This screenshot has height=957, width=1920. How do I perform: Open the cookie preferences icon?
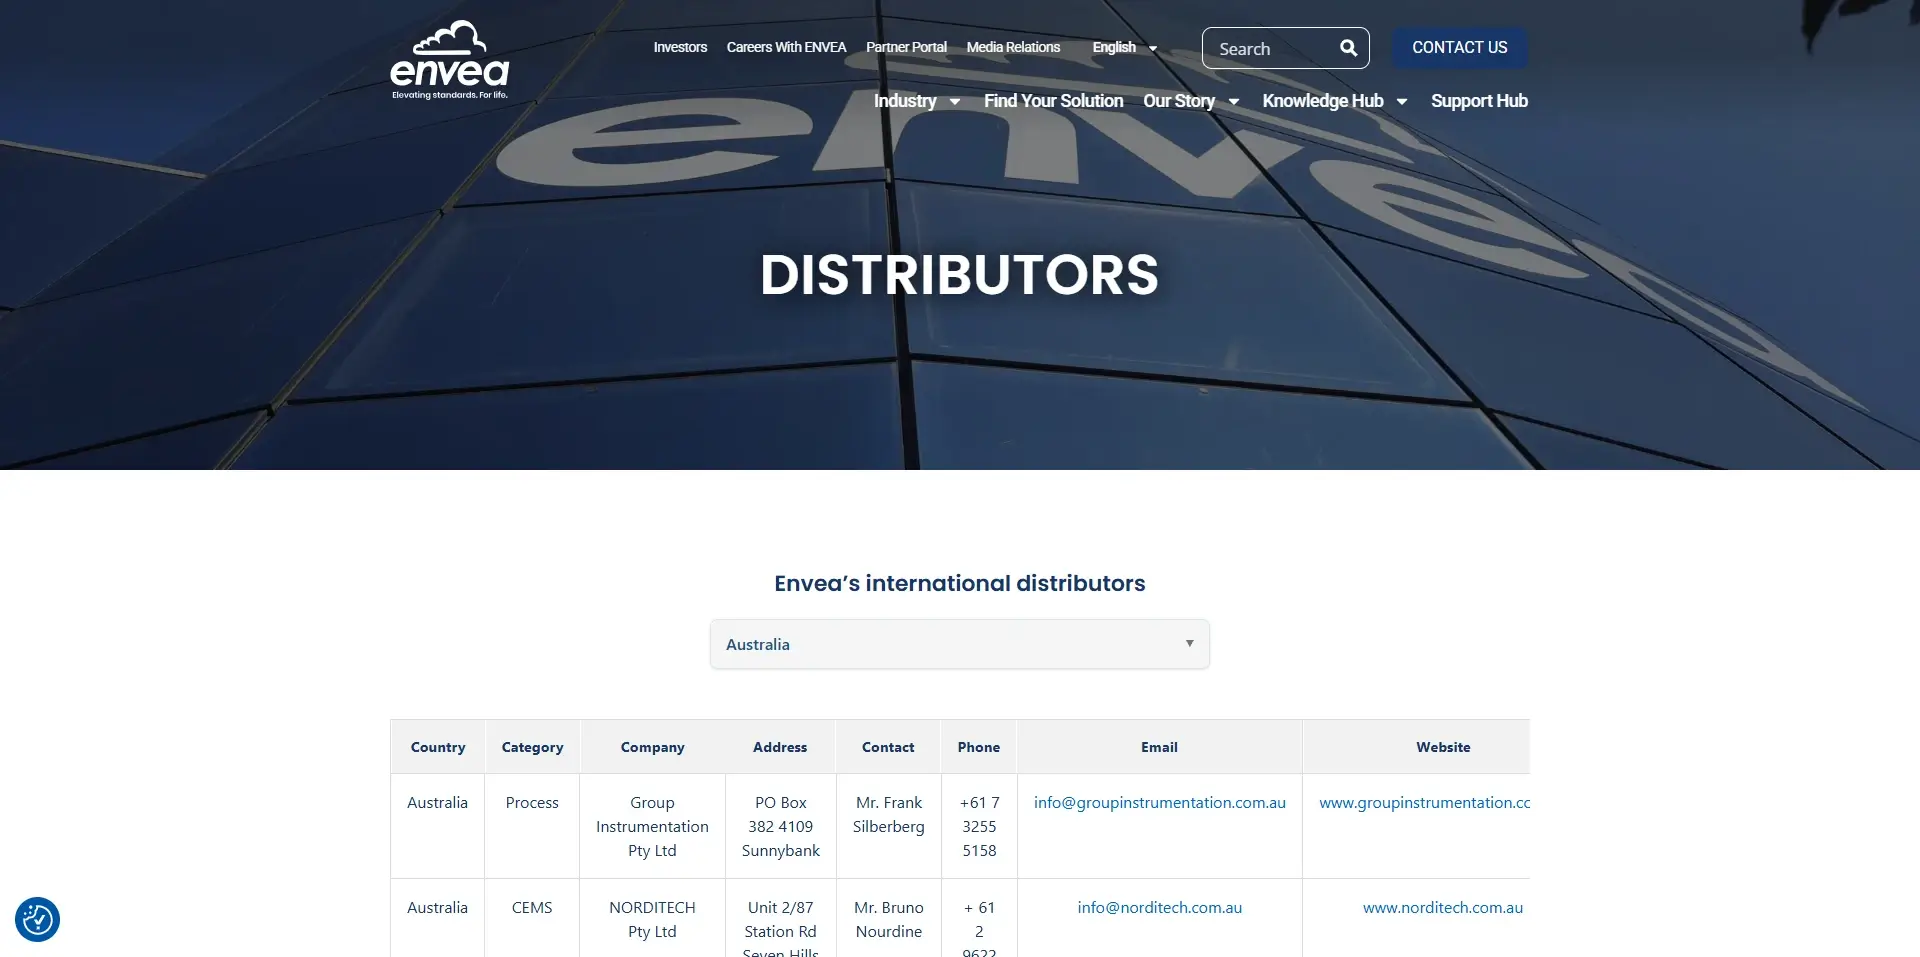[37, 919]
